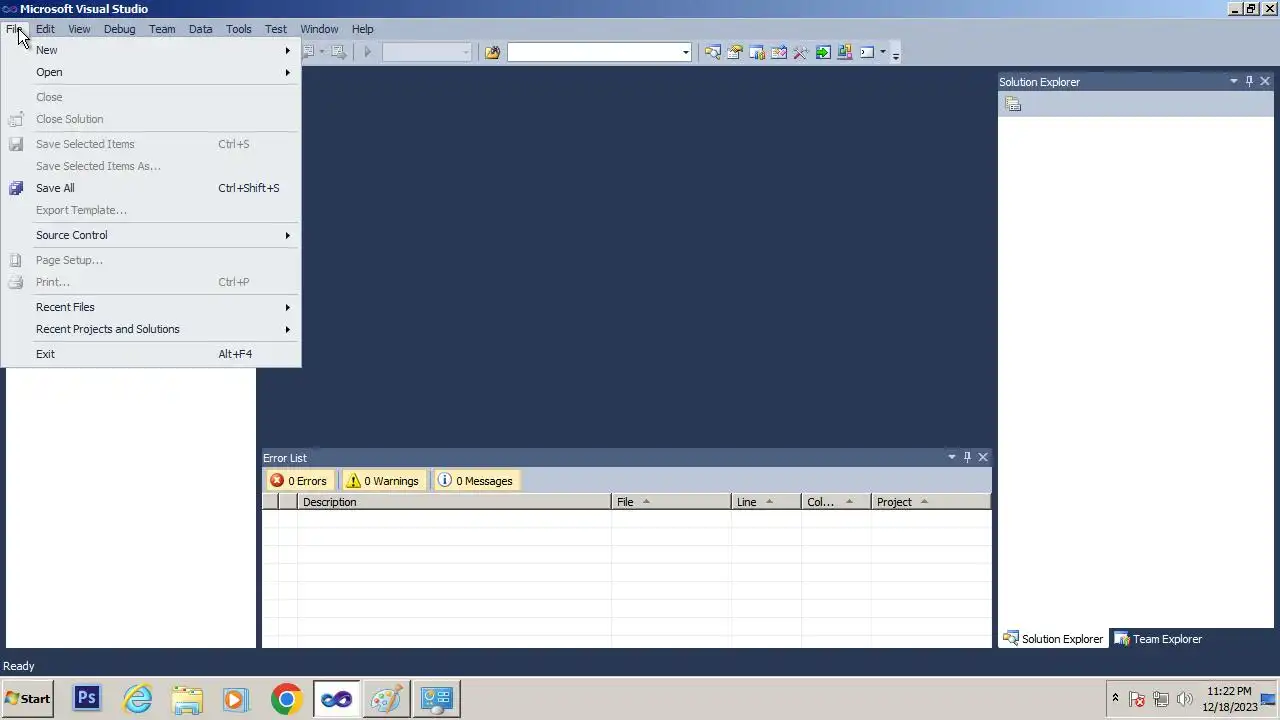Open the Paint taskbar icon
Viewport: 1280px width, 720px height.
[x=386, y=699]
